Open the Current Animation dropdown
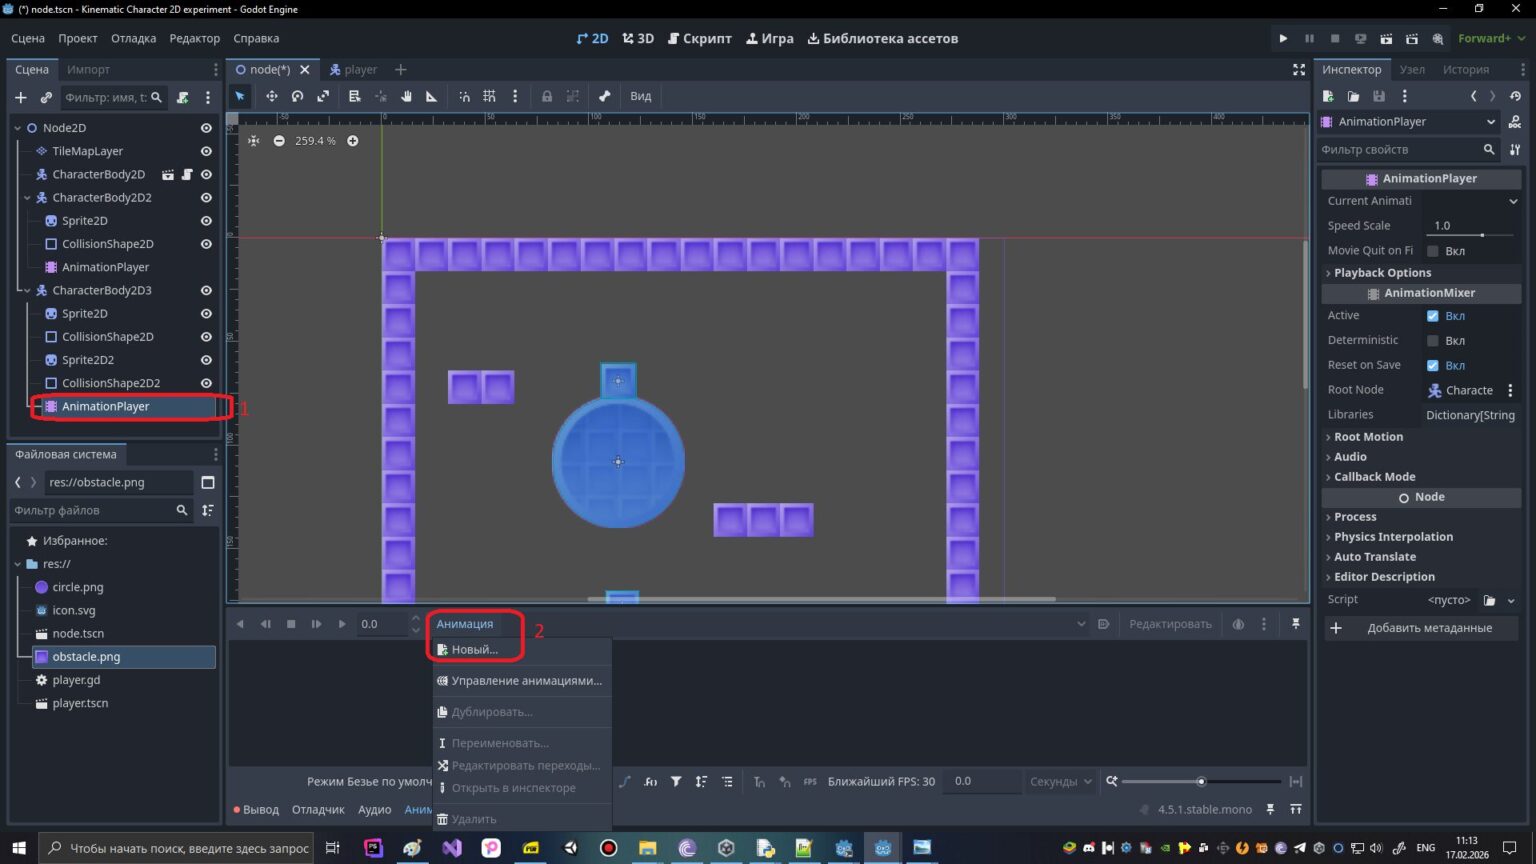The height and width of the screenshot is (864, 1536). pyautogui.click(x=1471, y=201)
